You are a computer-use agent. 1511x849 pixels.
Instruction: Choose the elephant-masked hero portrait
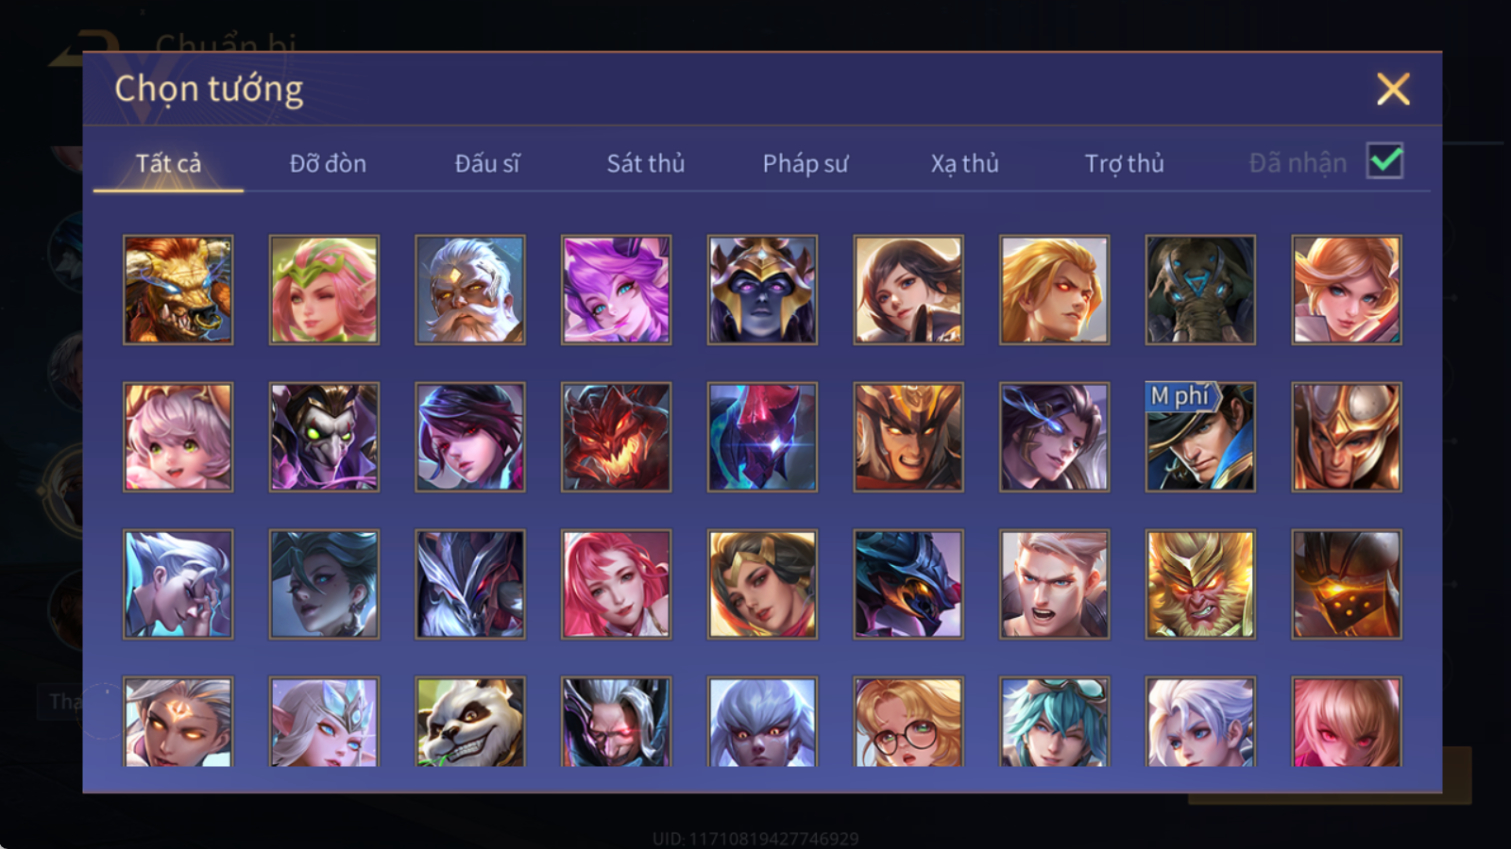click(x=1200, y=290)
